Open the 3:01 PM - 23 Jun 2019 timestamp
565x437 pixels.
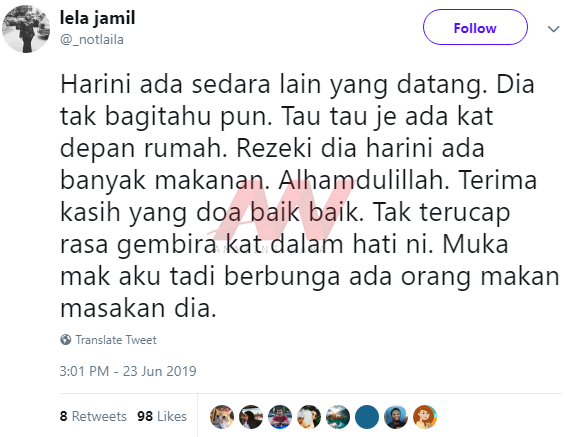[x=128, y=371]
